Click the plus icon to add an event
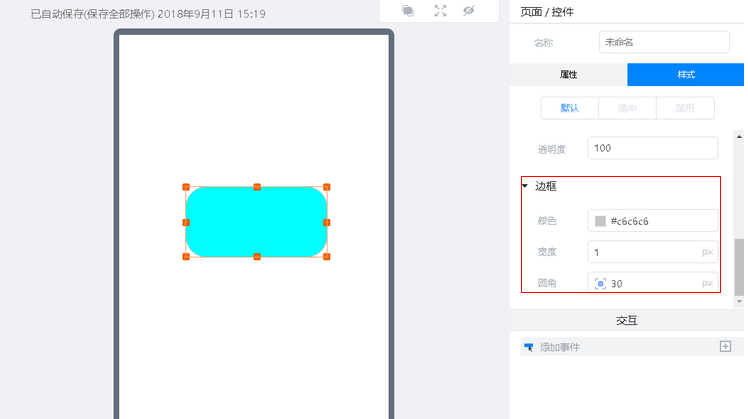 725,346
